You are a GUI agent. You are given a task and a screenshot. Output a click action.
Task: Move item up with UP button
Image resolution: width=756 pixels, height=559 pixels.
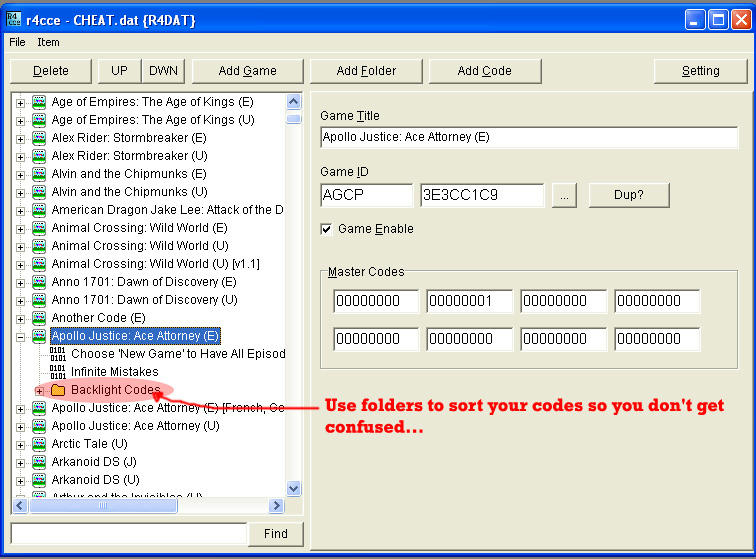pos(119,71)
